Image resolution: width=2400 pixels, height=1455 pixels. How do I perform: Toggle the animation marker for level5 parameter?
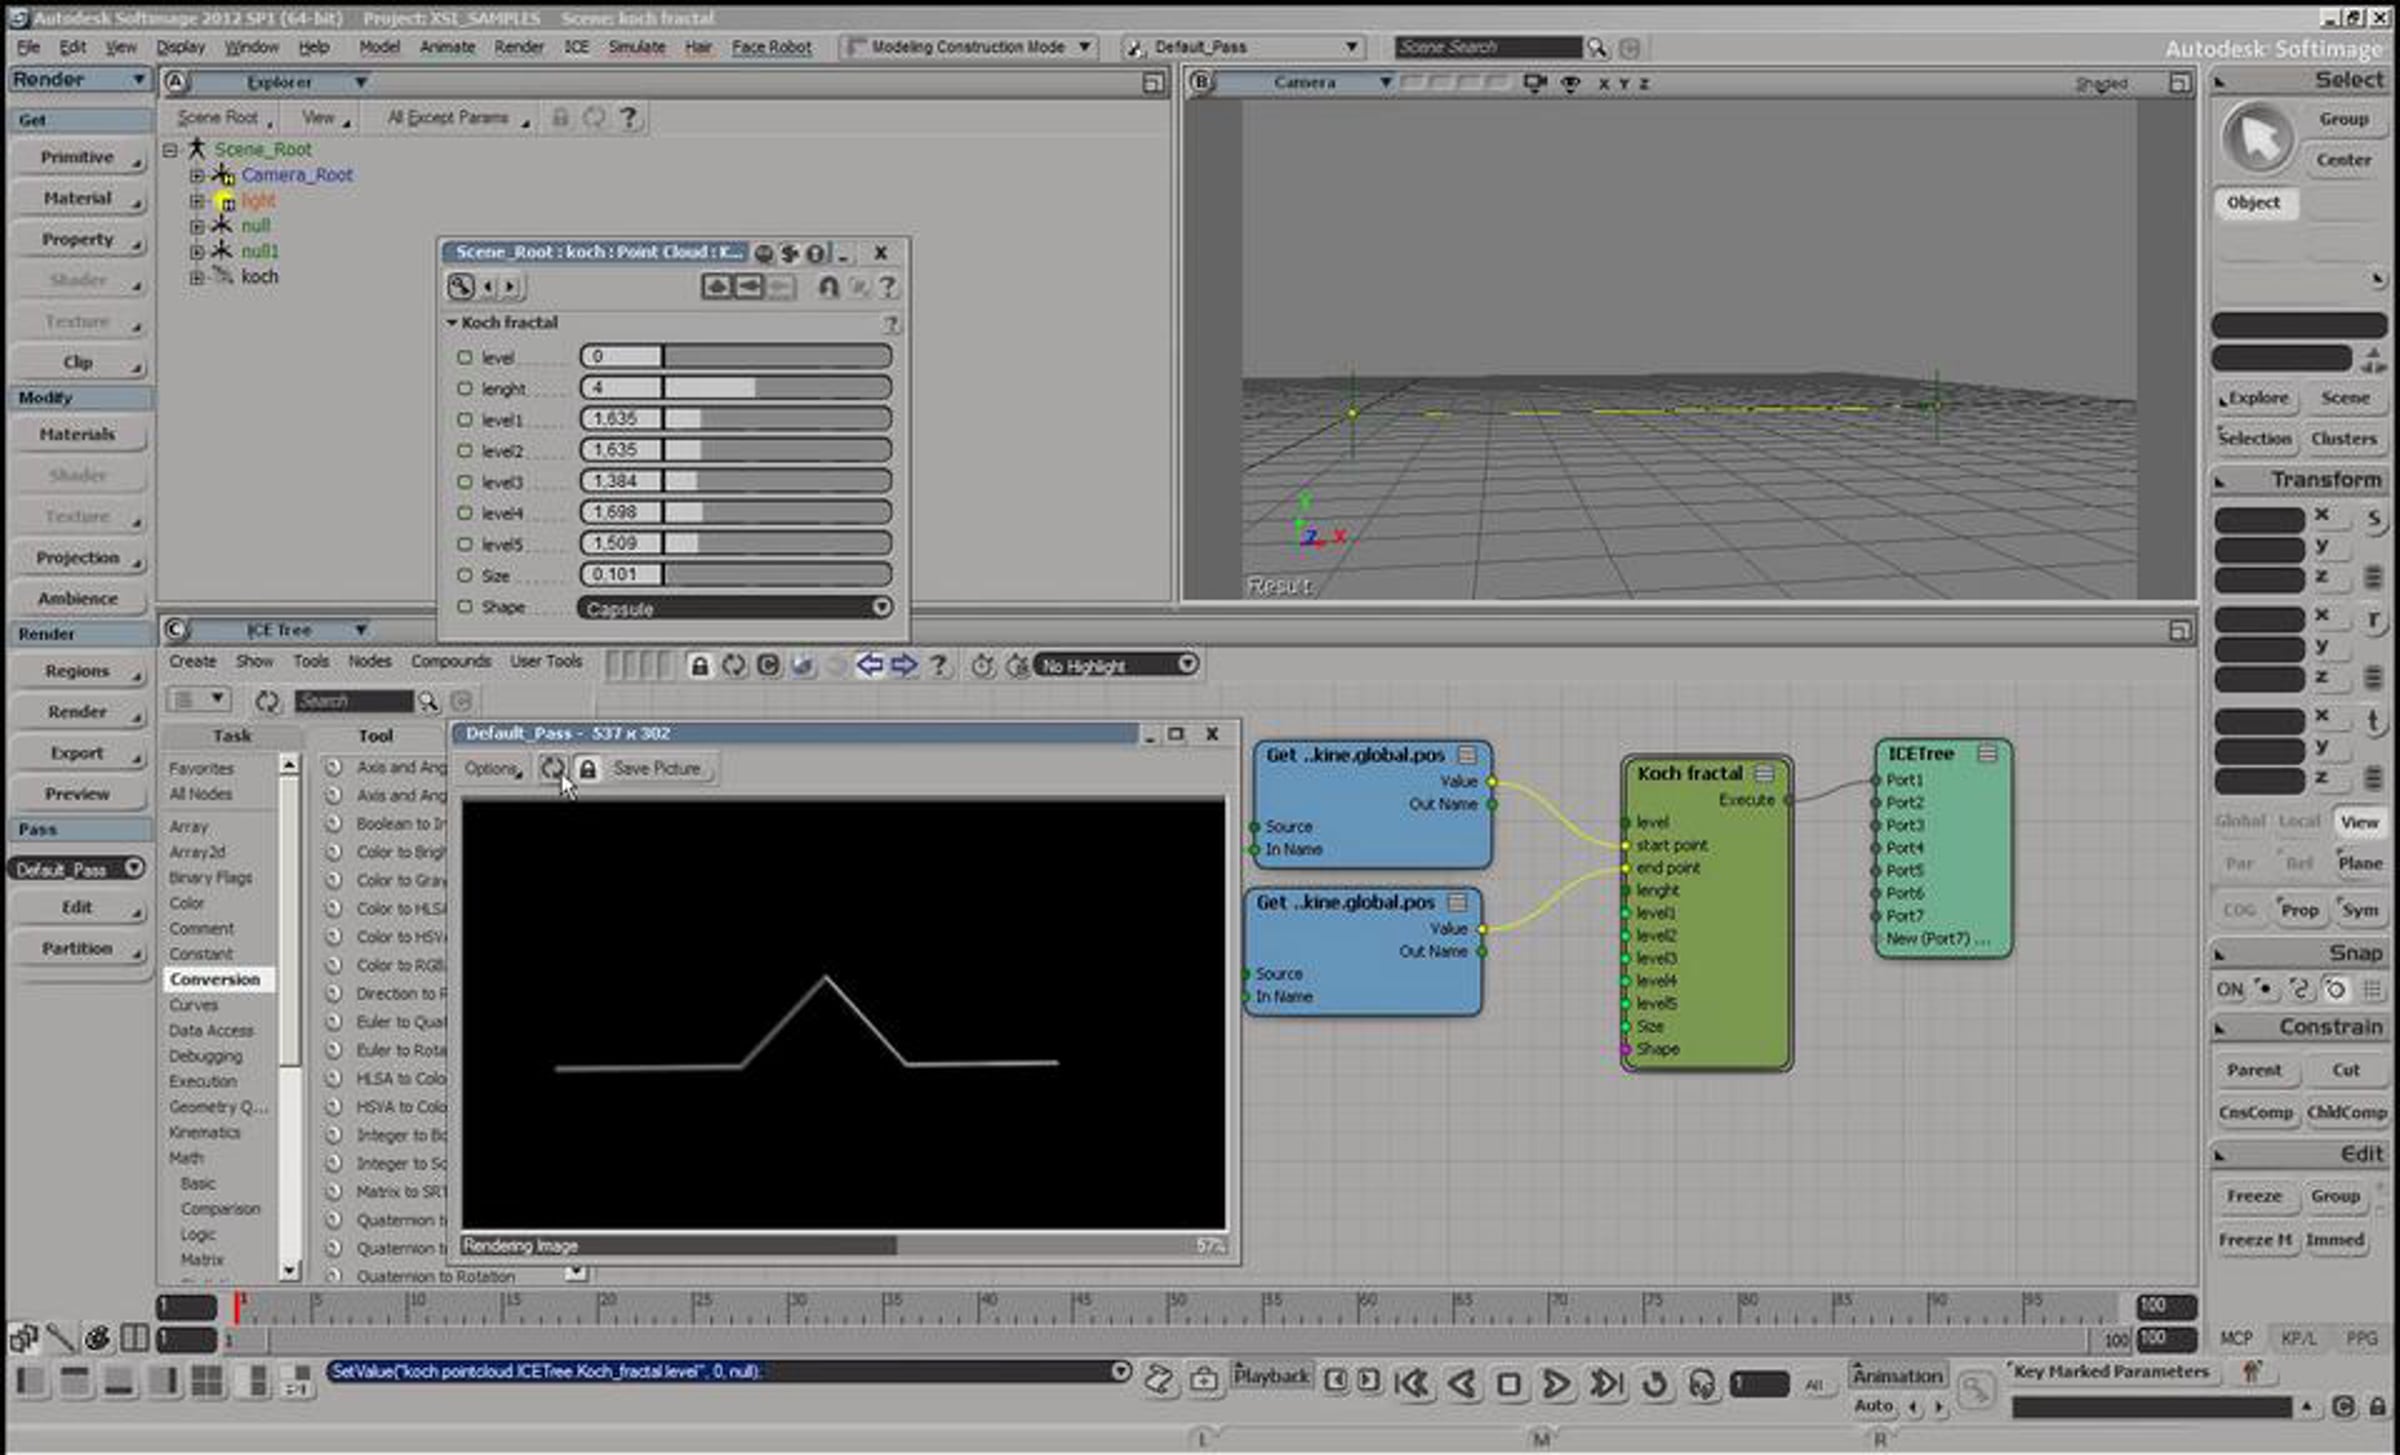[464, 544]
